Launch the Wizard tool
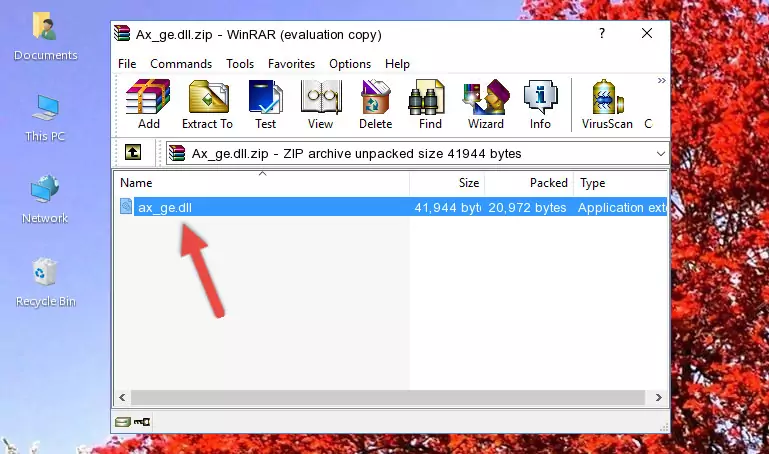This screenshot has height=454, width=769. [486, 104]
